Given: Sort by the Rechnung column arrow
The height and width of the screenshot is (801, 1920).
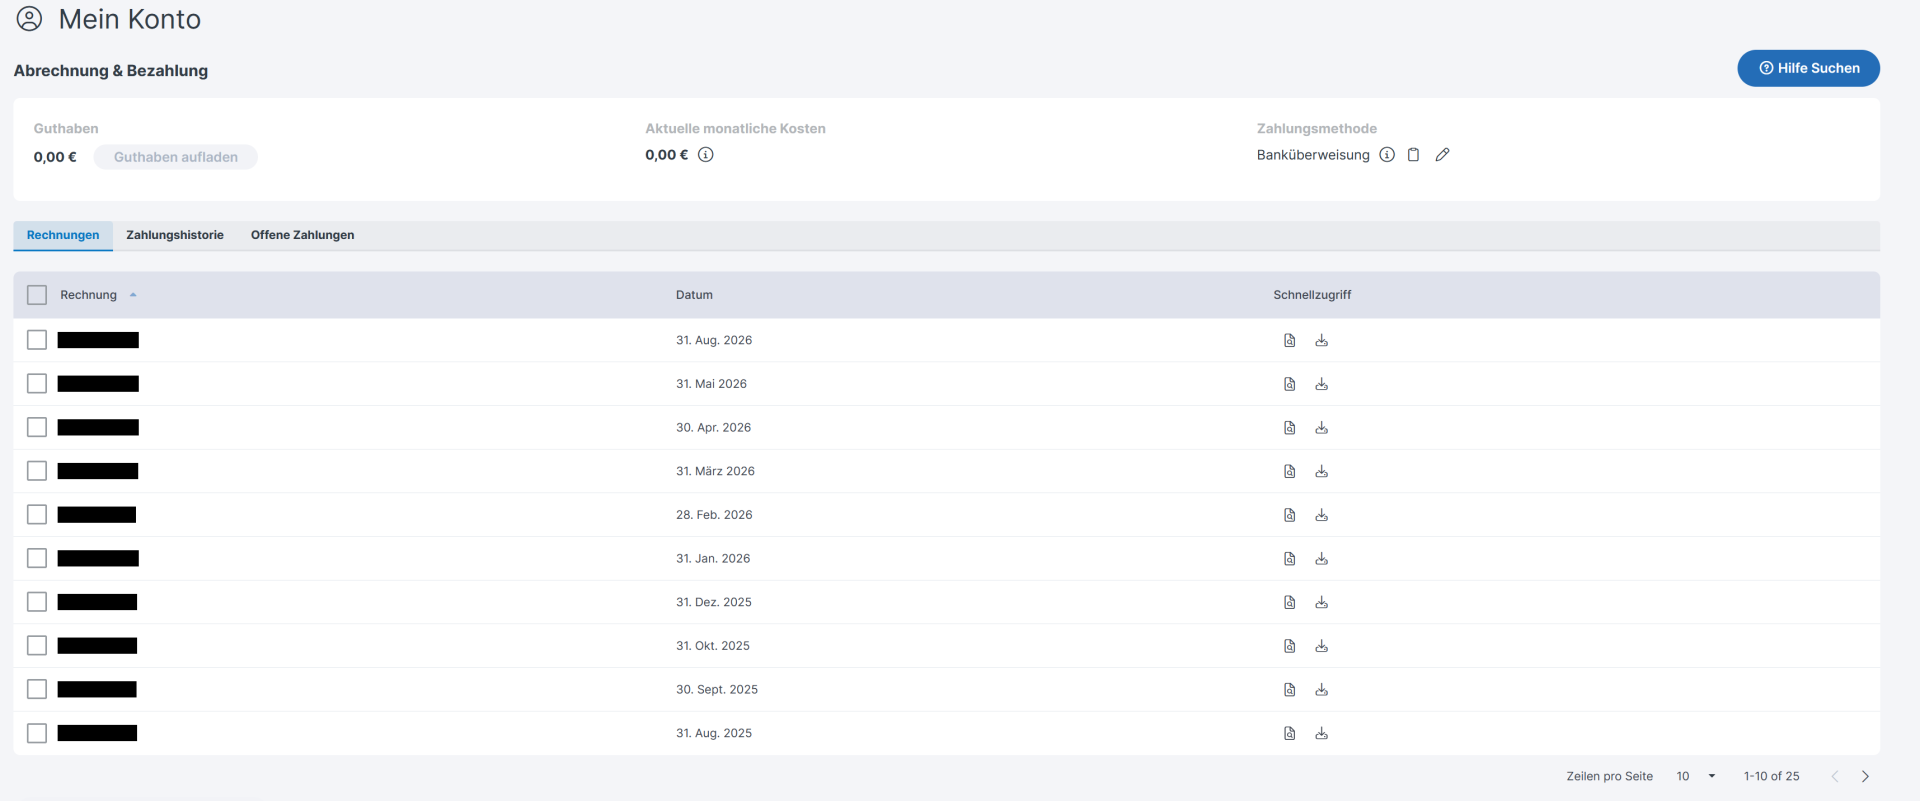Looking at the screenshot, I should pos(133,295).
